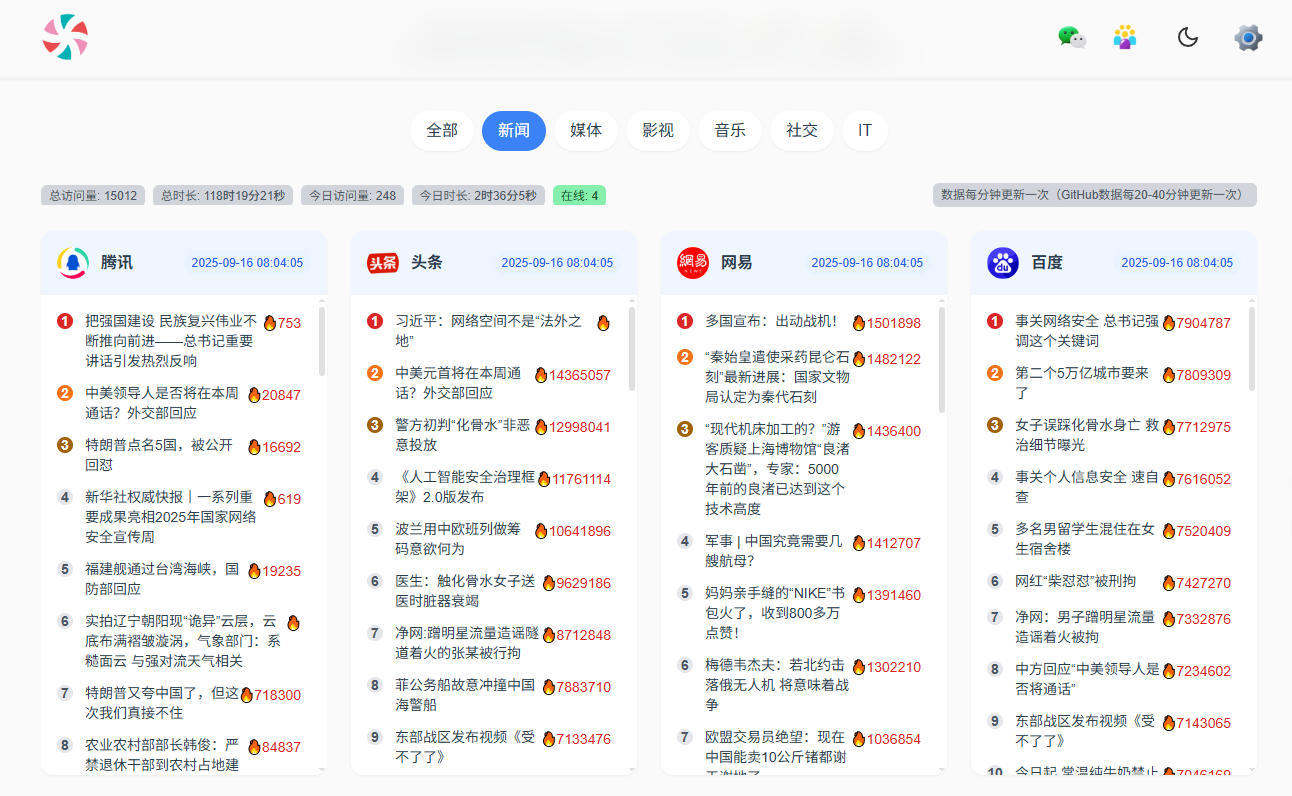The width and height of the screenshot is (1292, 796).
Task: Open the WeChat icon in header
Action: tap(1072, 37)
